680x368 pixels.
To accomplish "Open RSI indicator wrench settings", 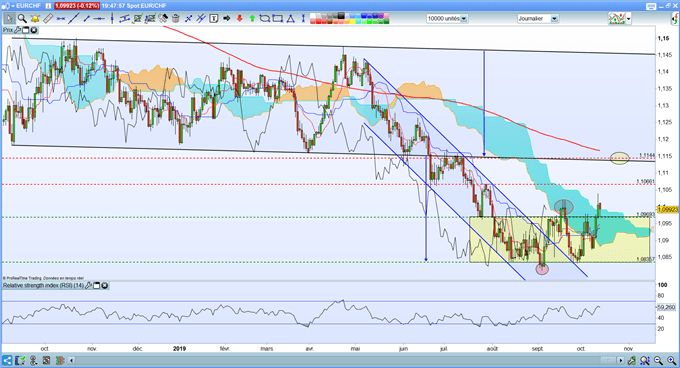I will click(x=88, y=286).
